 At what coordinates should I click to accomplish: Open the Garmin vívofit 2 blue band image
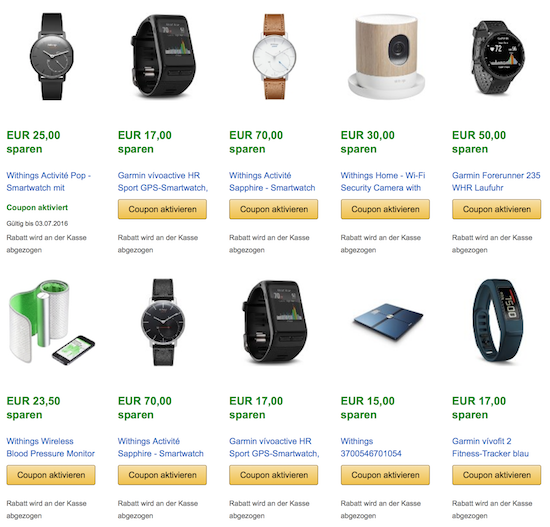pos(498,320)
